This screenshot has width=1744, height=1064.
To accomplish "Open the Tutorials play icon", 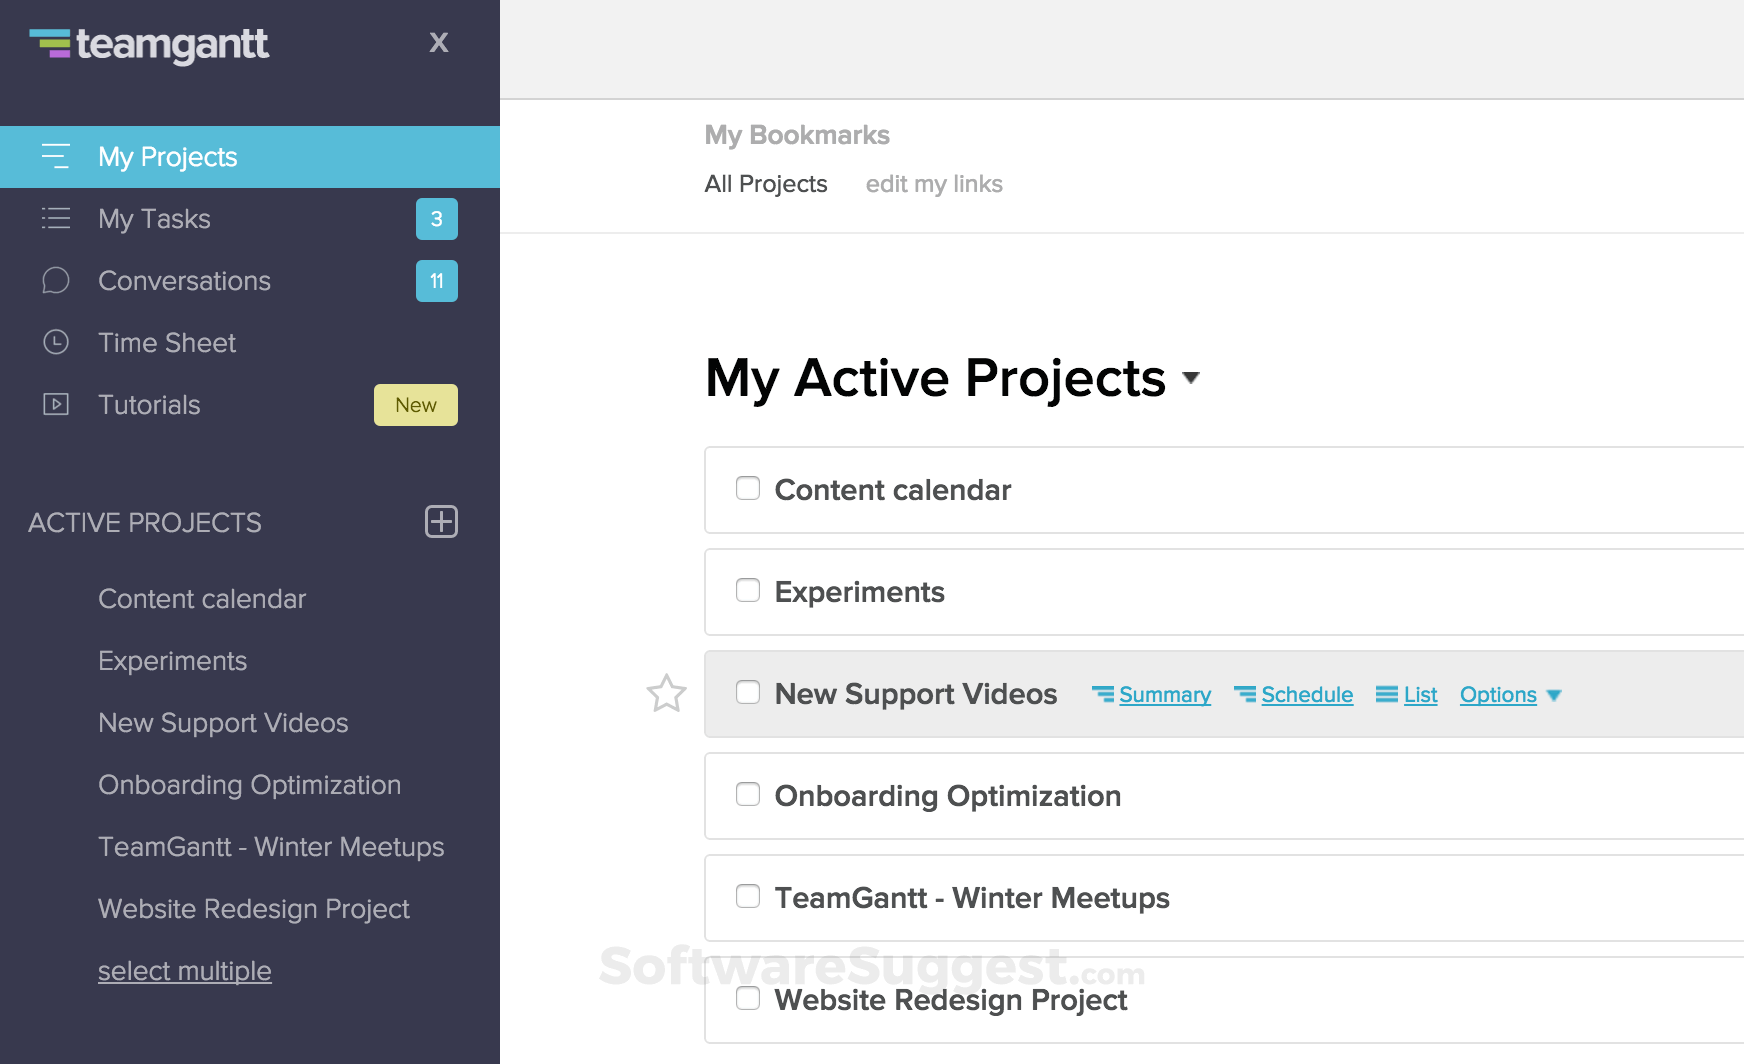I will [56, 405].
